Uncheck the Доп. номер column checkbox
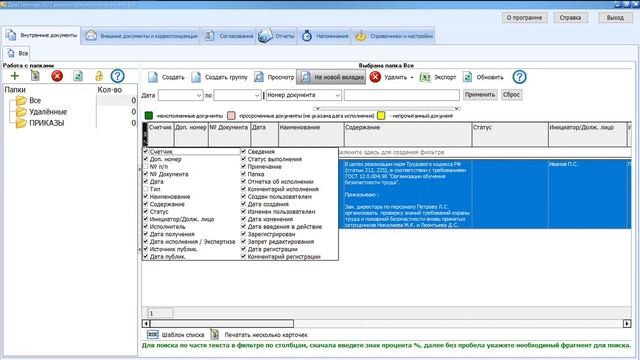 point(146,159)
